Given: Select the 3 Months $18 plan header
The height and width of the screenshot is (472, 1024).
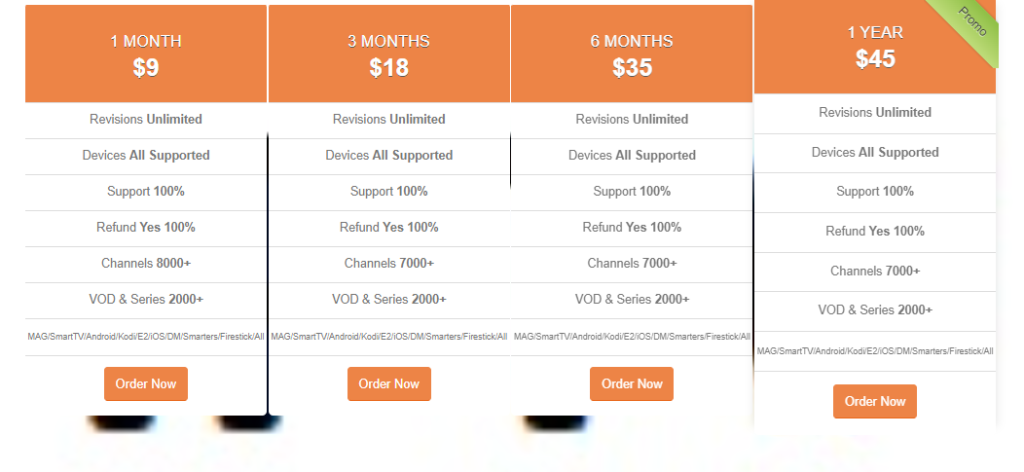Looking at the screenshot, I should pyautogui.click(x=389, y=54).
